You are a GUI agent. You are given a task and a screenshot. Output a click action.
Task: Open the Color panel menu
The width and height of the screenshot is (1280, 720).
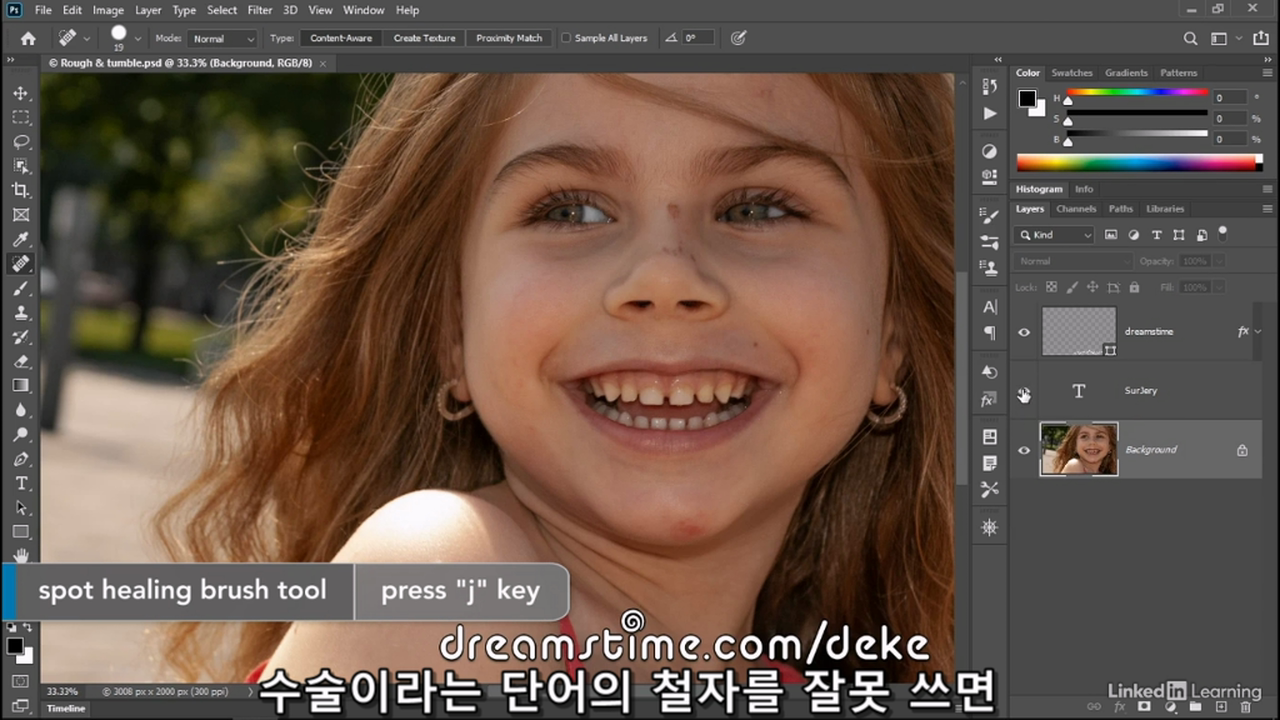1268,73
